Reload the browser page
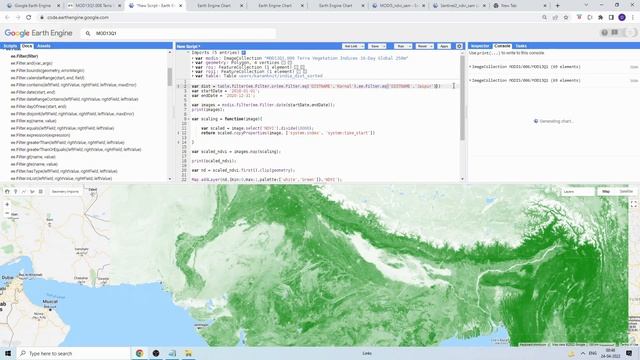This screenshot has width=640, height=360. coord(29,18)
